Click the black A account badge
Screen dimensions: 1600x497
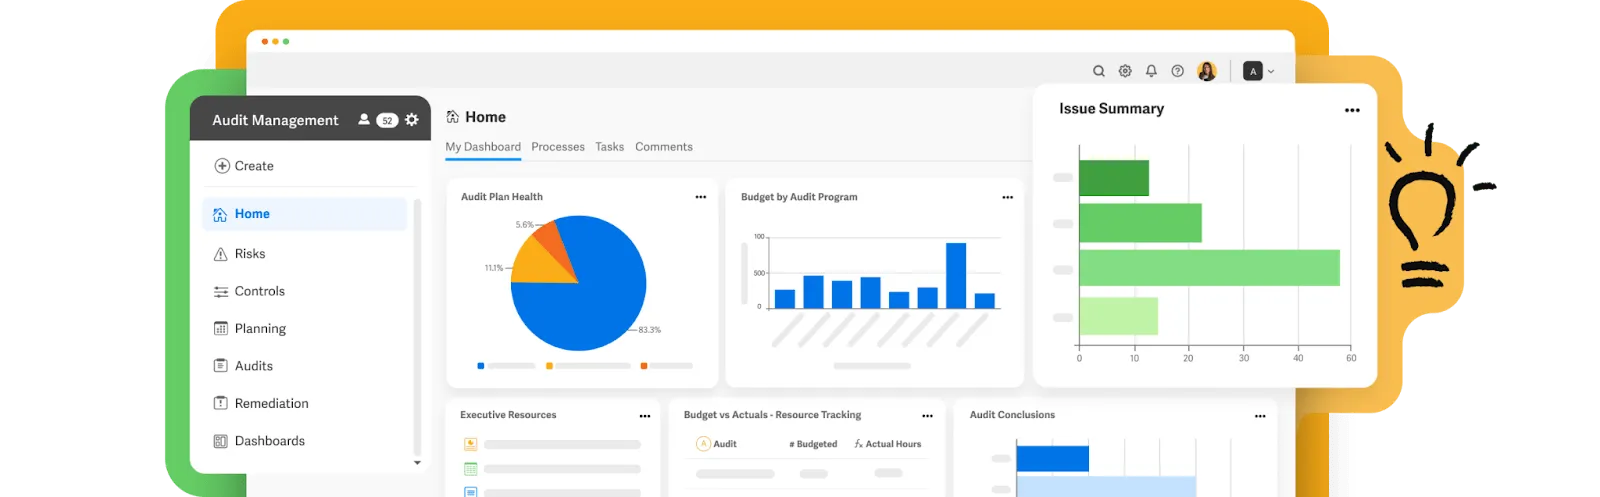(1252, 71)
